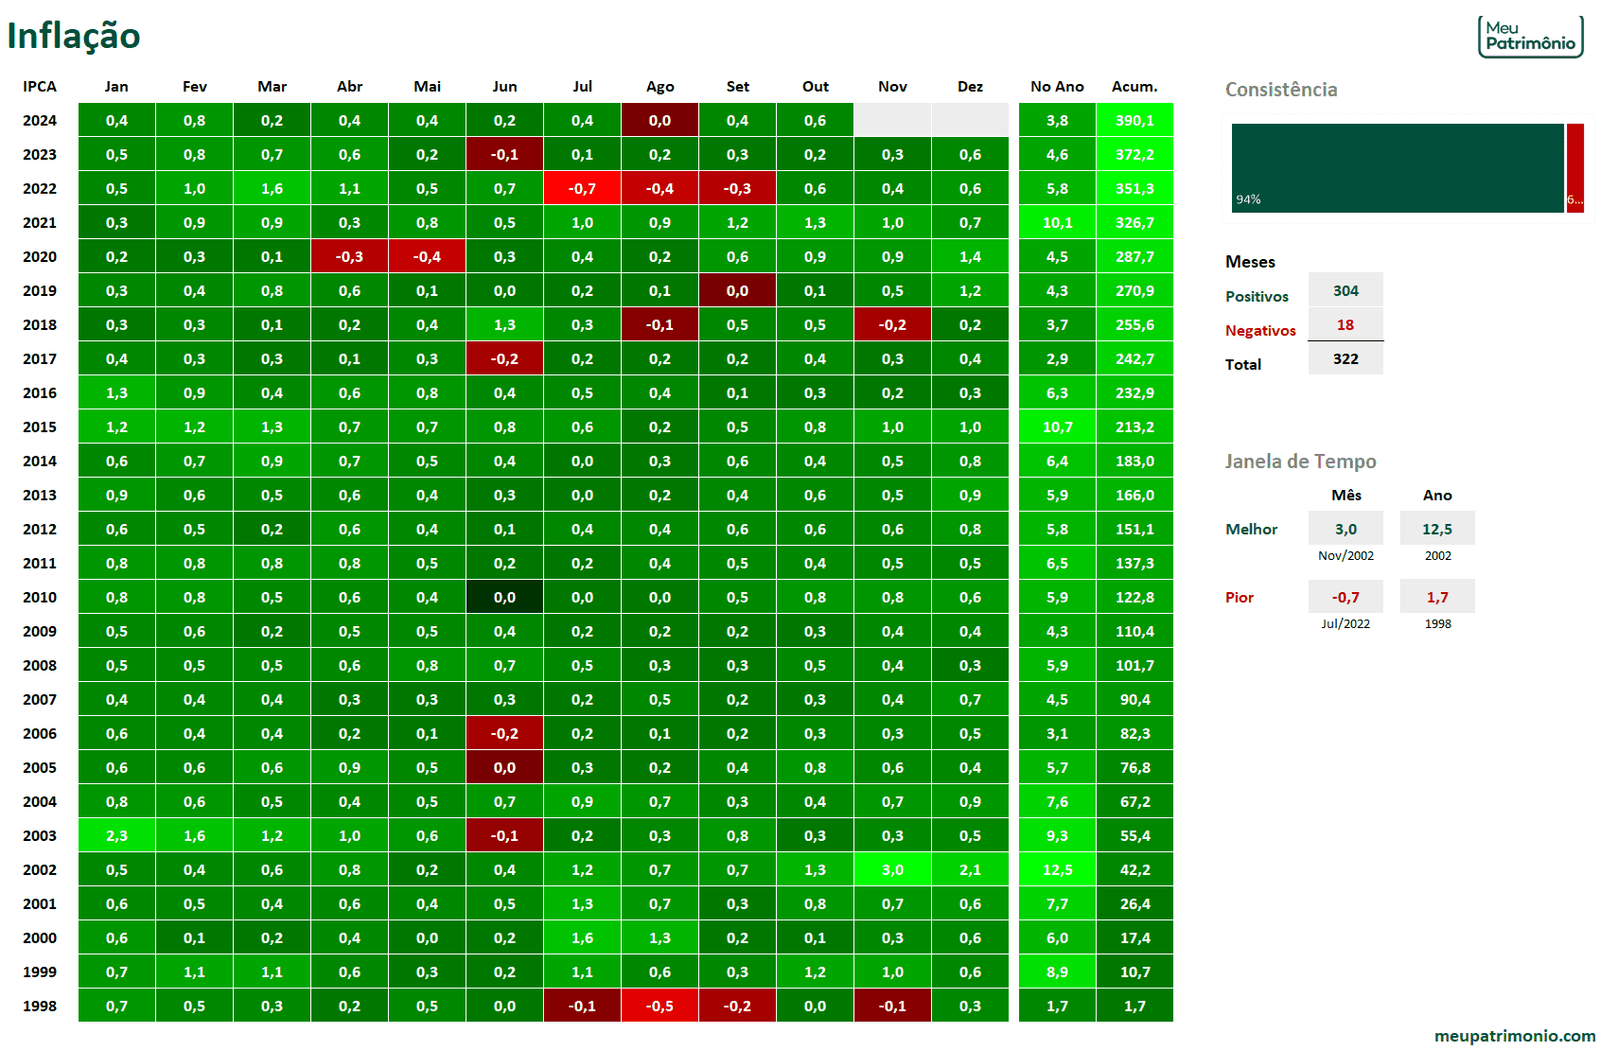1600x1047 pixels.
Task: Click the Nov/2002 date caption
Action: click(1346, 556)
